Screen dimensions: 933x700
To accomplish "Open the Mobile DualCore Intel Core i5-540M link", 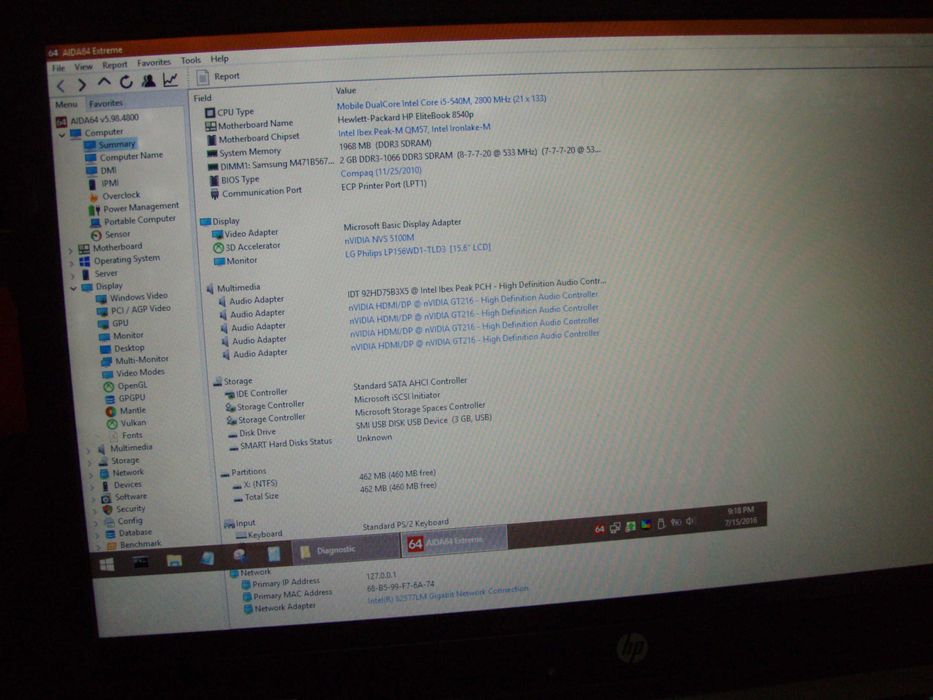I will [x=442, y=102].
